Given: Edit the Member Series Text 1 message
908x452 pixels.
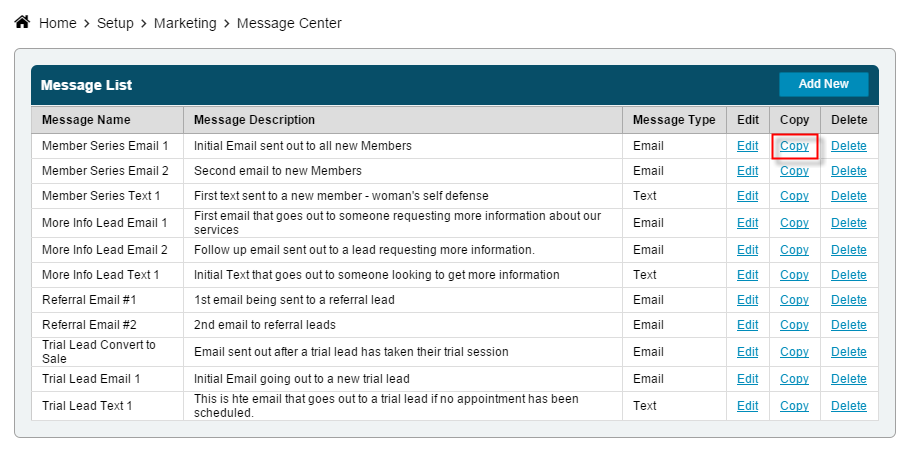Looking at the screenshot, I should coord(747,196).
